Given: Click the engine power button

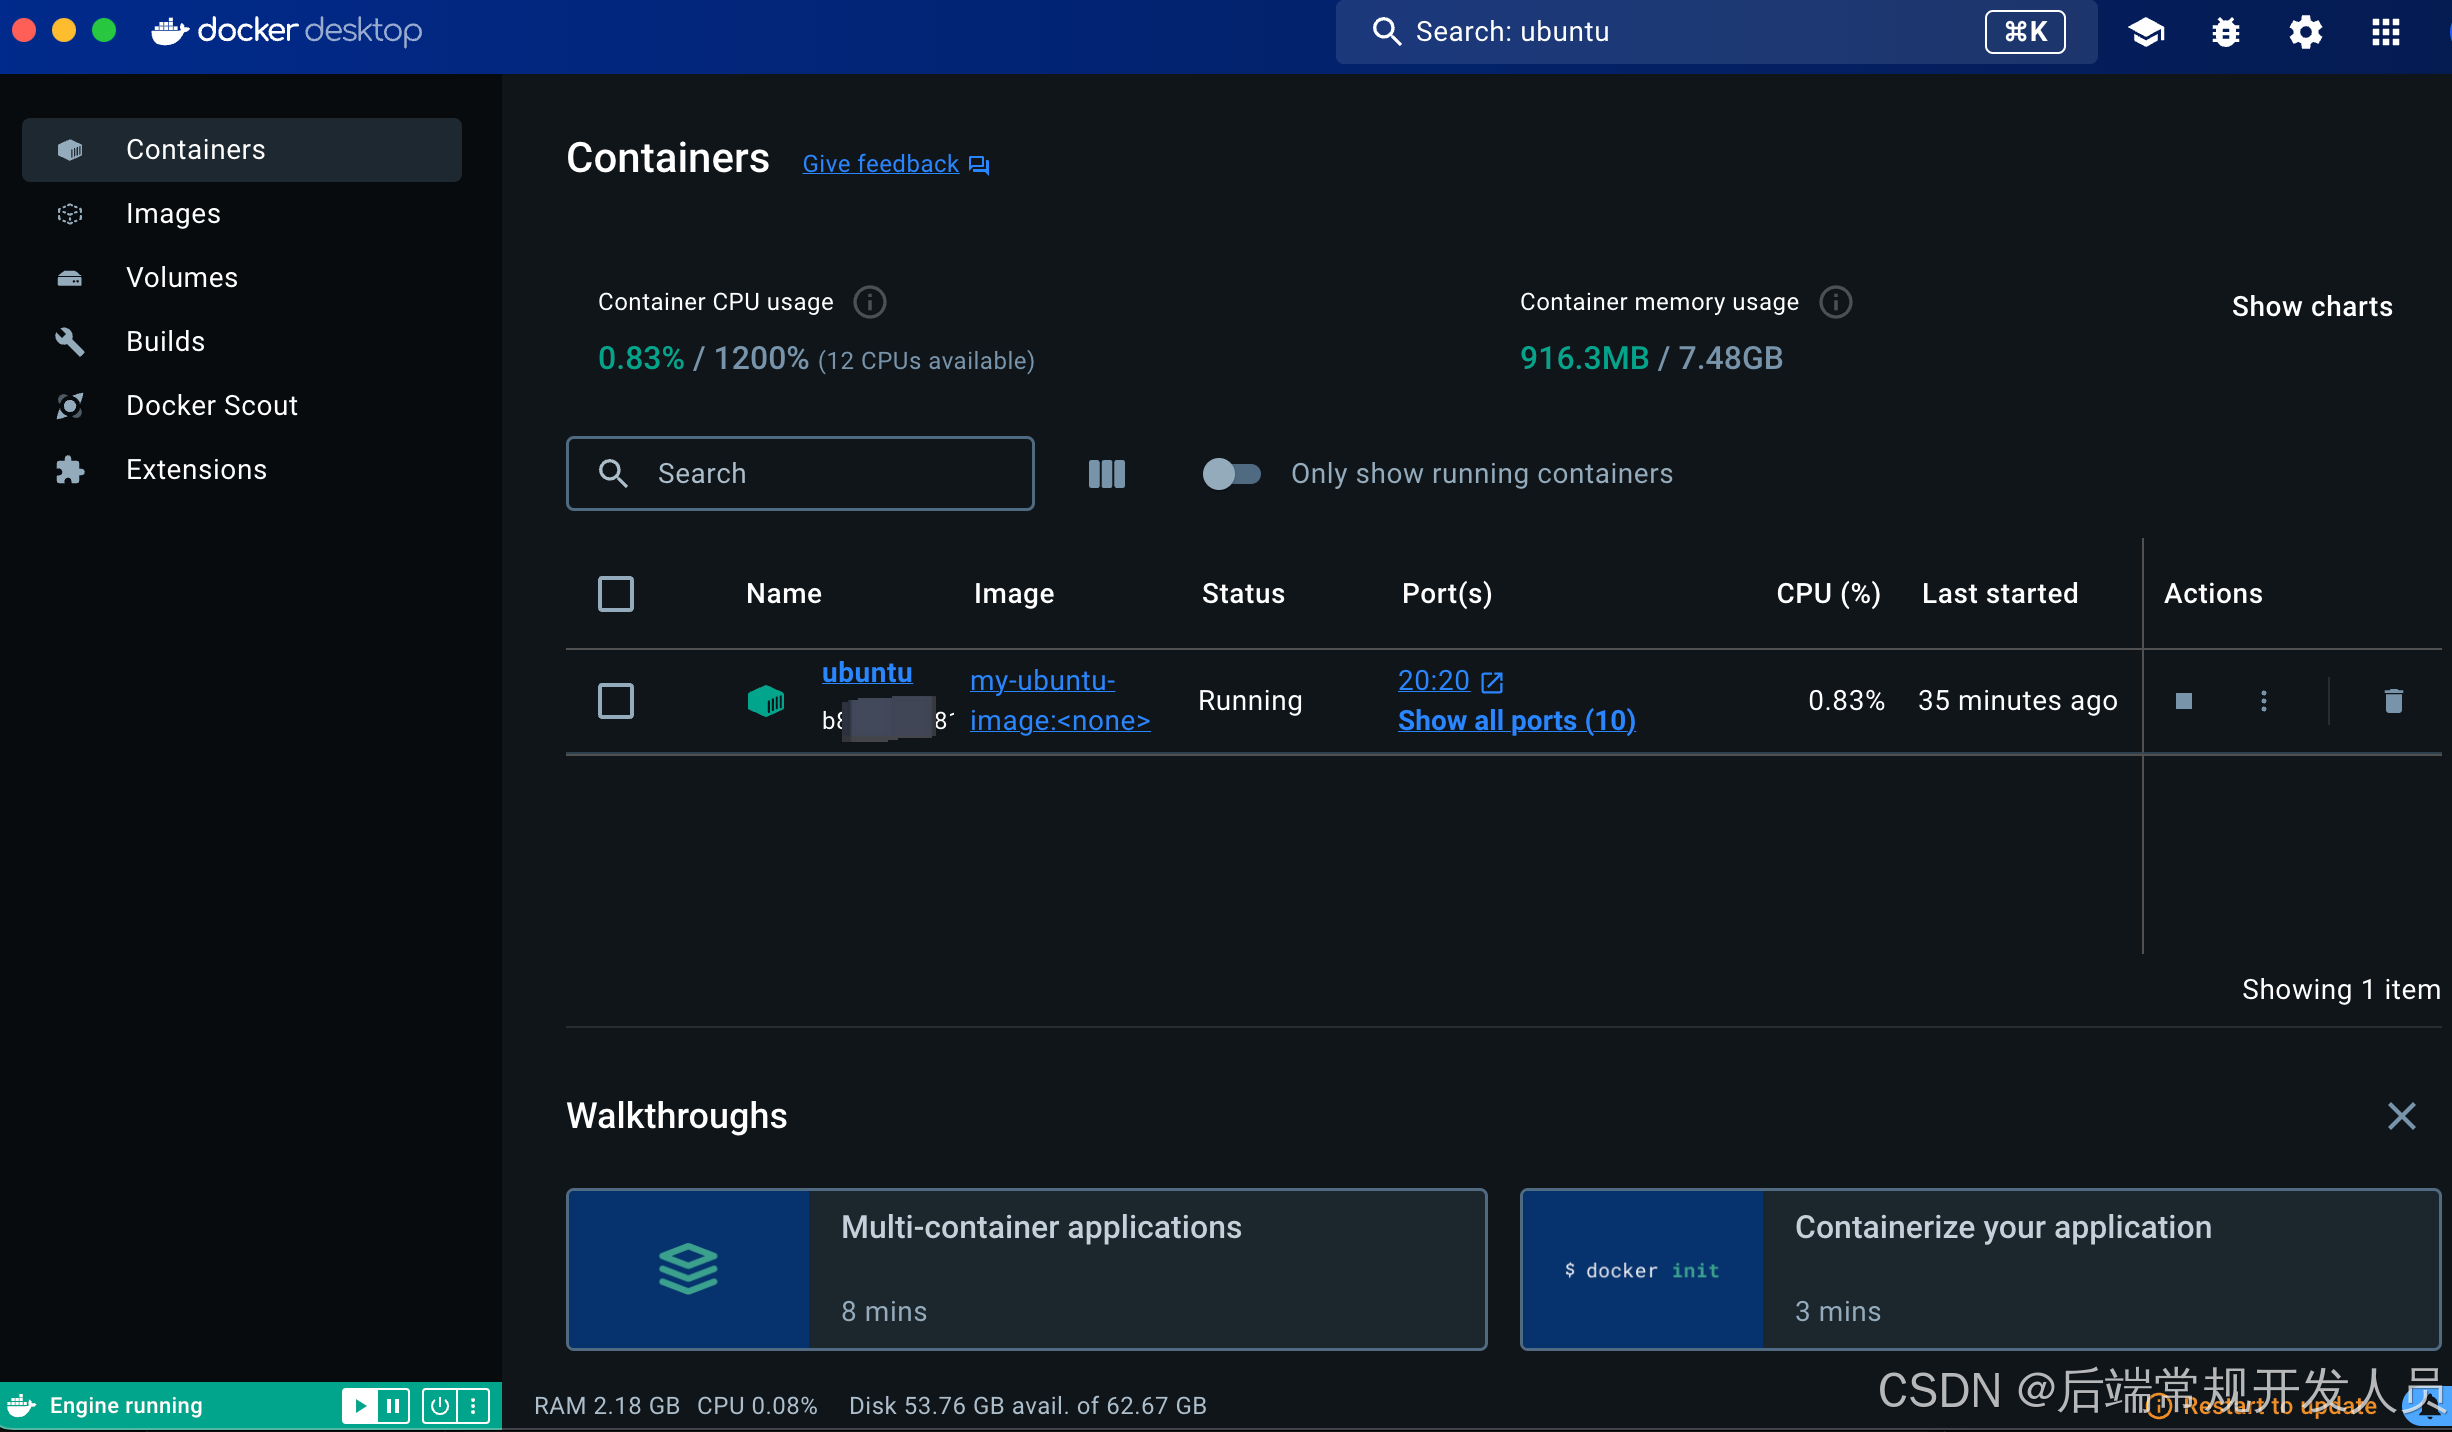Looking at the screenshot, I should point(439,1406).
